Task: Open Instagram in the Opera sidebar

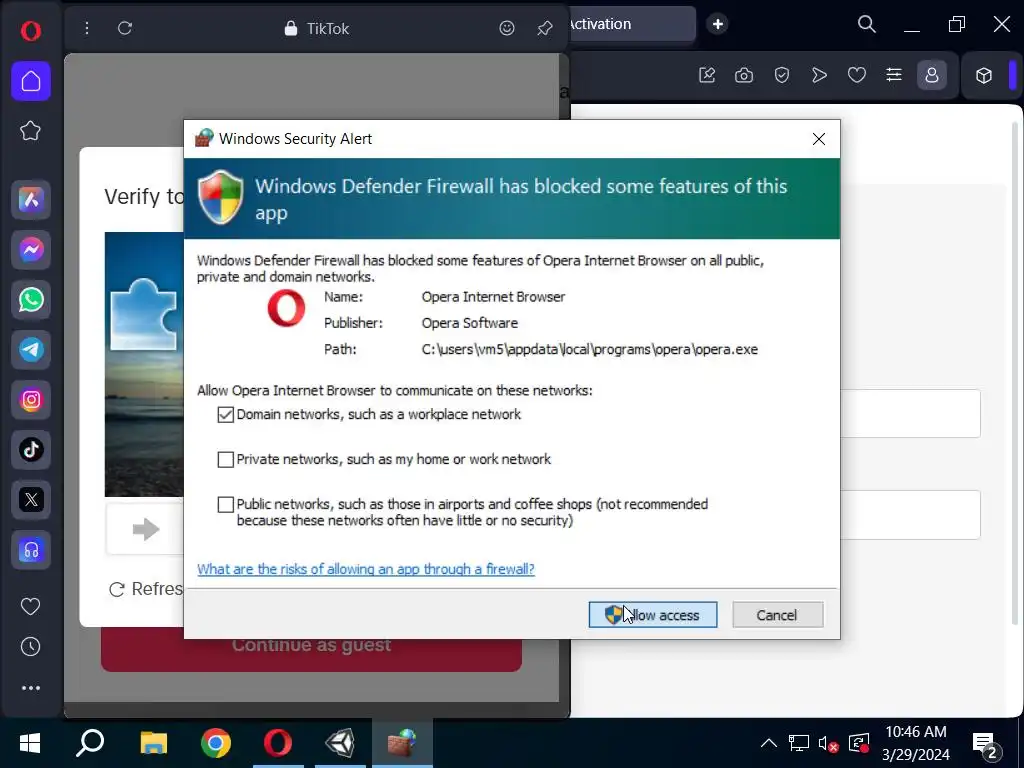Action: point(31,400)
